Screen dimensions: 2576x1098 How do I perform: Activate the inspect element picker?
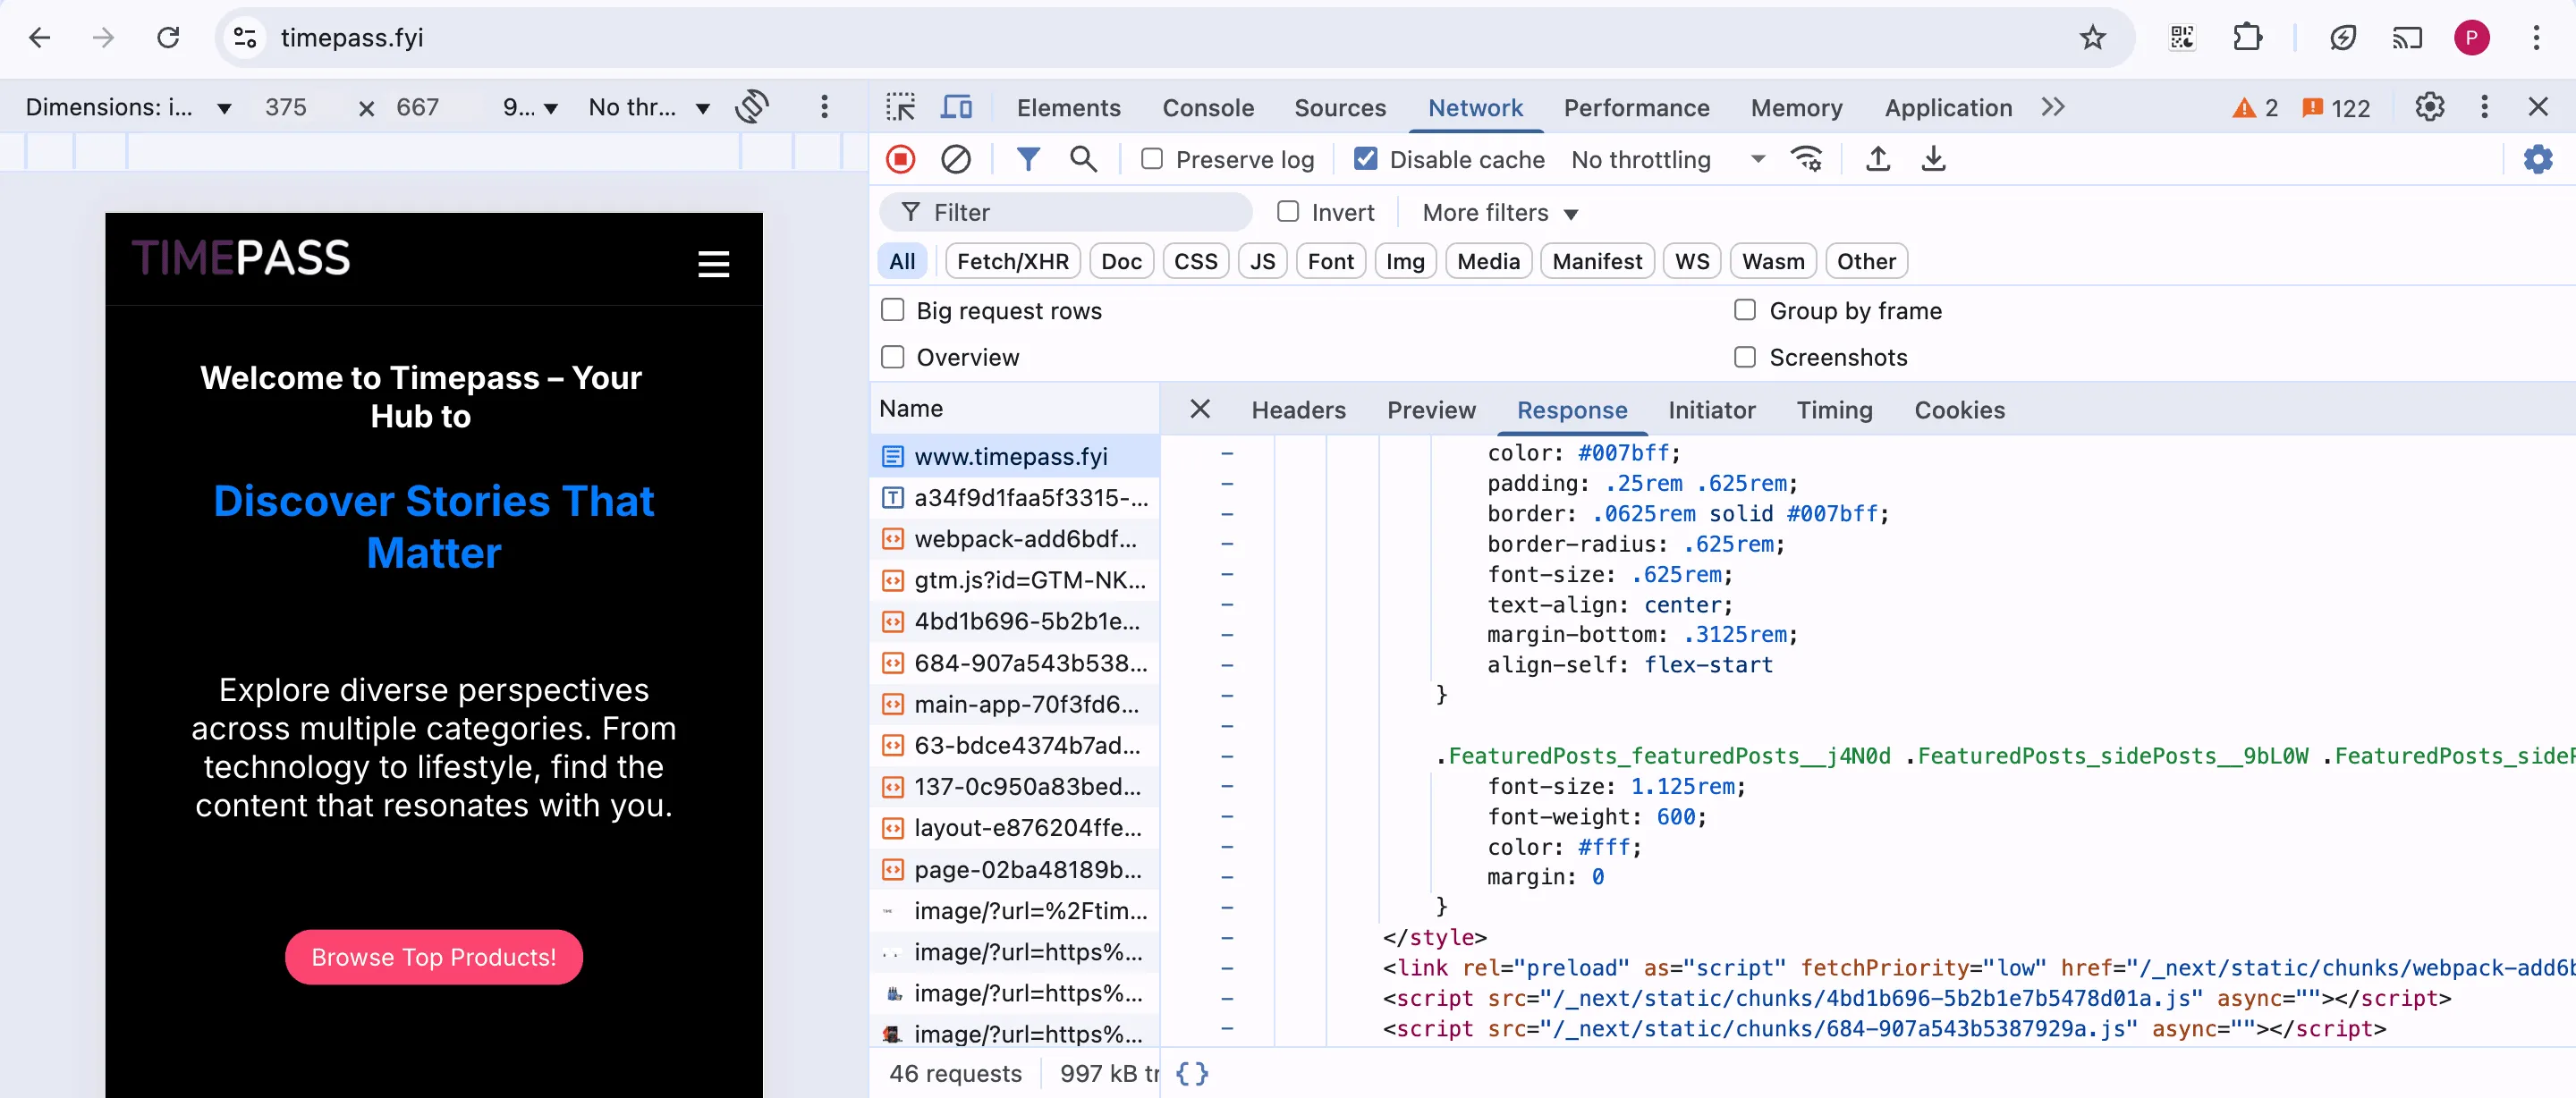(x=900, y=107)
